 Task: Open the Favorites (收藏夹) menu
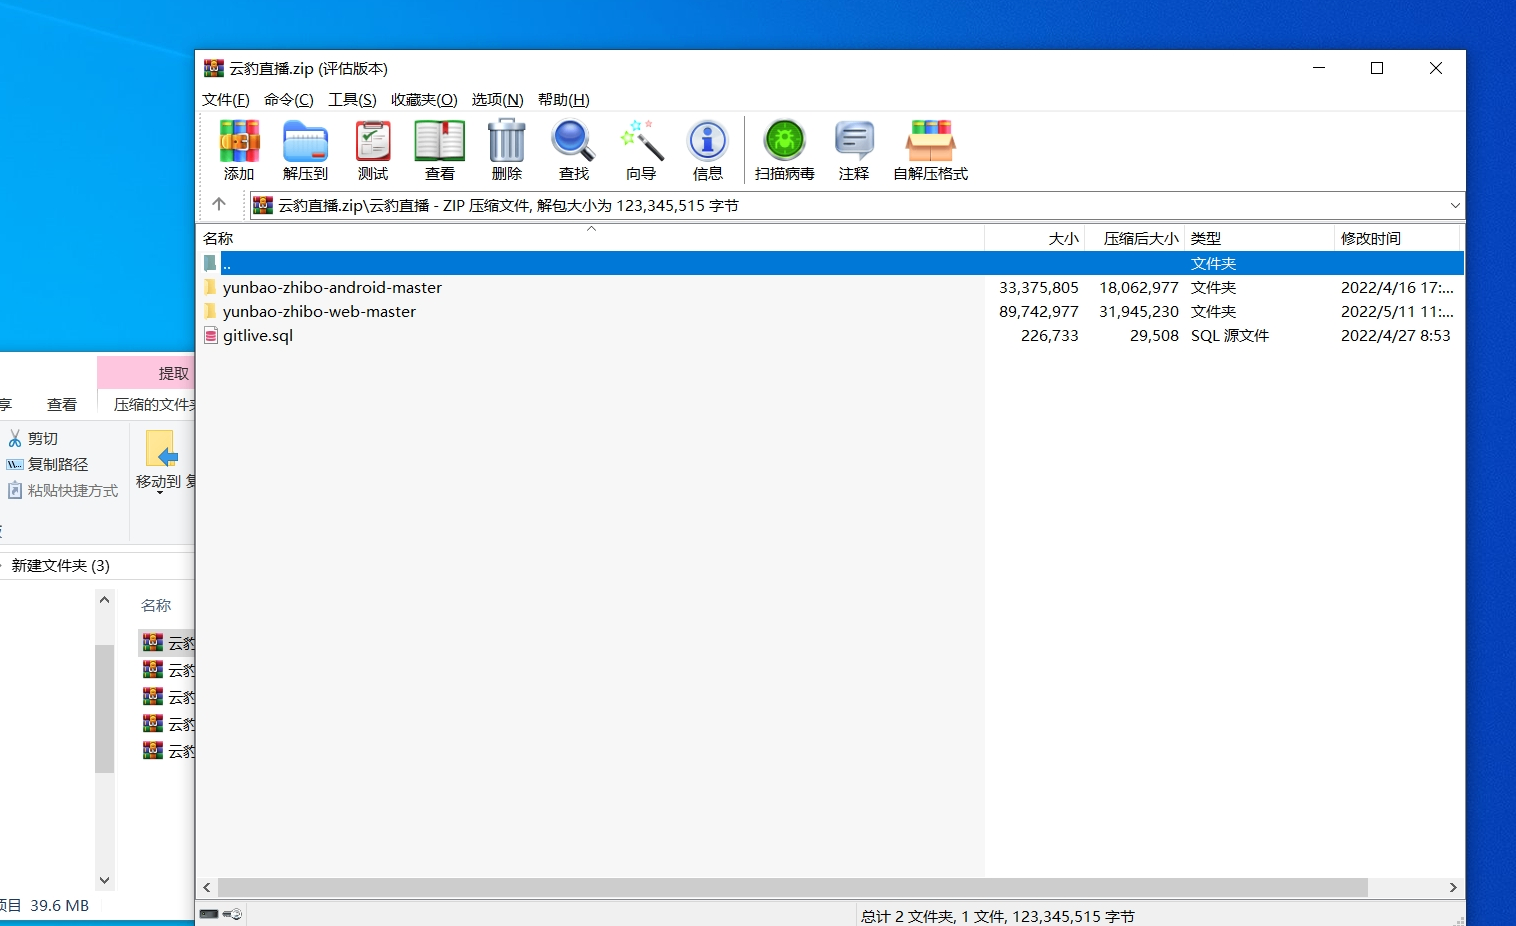(424, 99)
